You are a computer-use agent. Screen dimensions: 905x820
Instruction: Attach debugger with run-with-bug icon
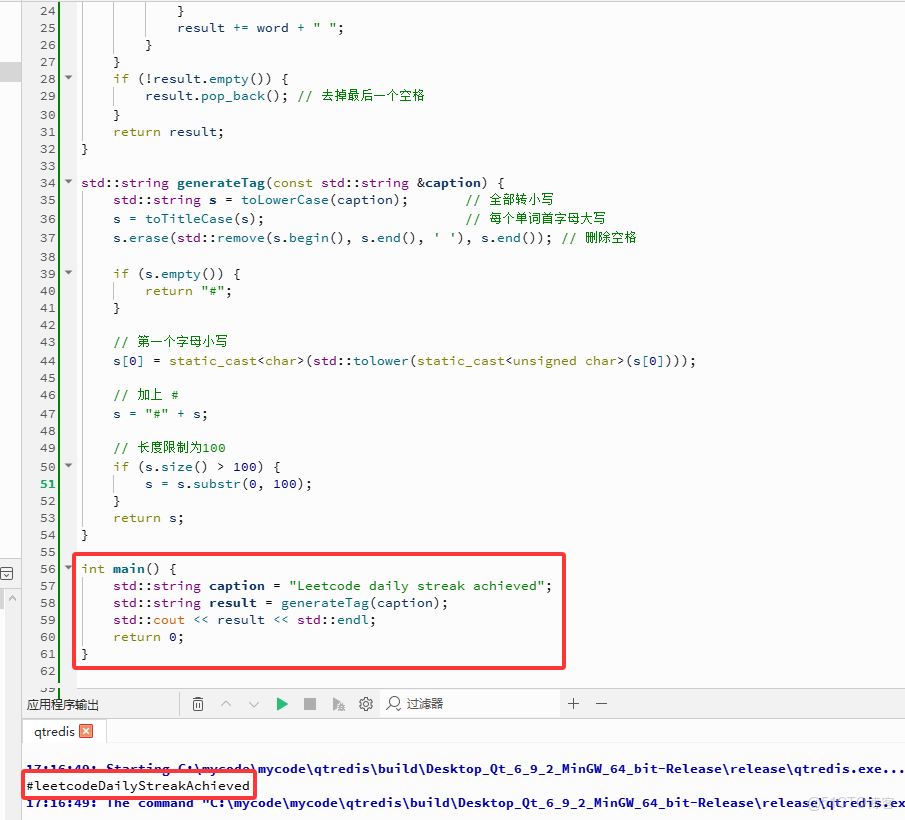338,704
